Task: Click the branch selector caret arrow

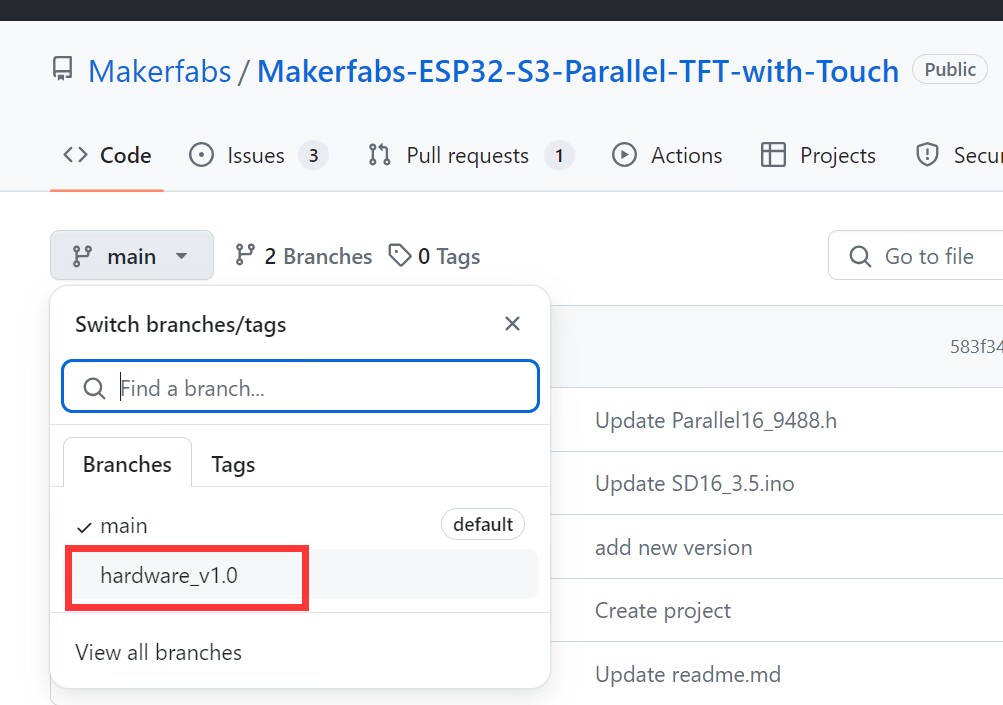Action: [182, 256]
